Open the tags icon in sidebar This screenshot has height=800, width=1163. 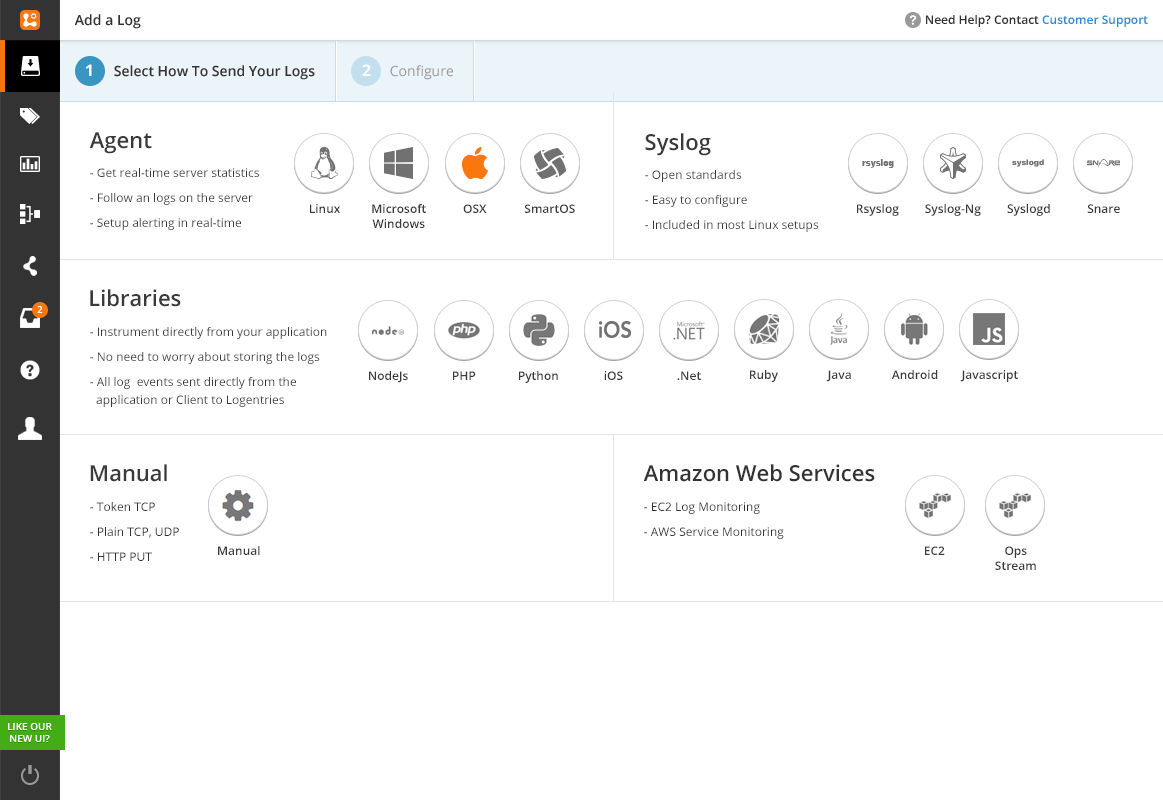[x=30, y=116]
